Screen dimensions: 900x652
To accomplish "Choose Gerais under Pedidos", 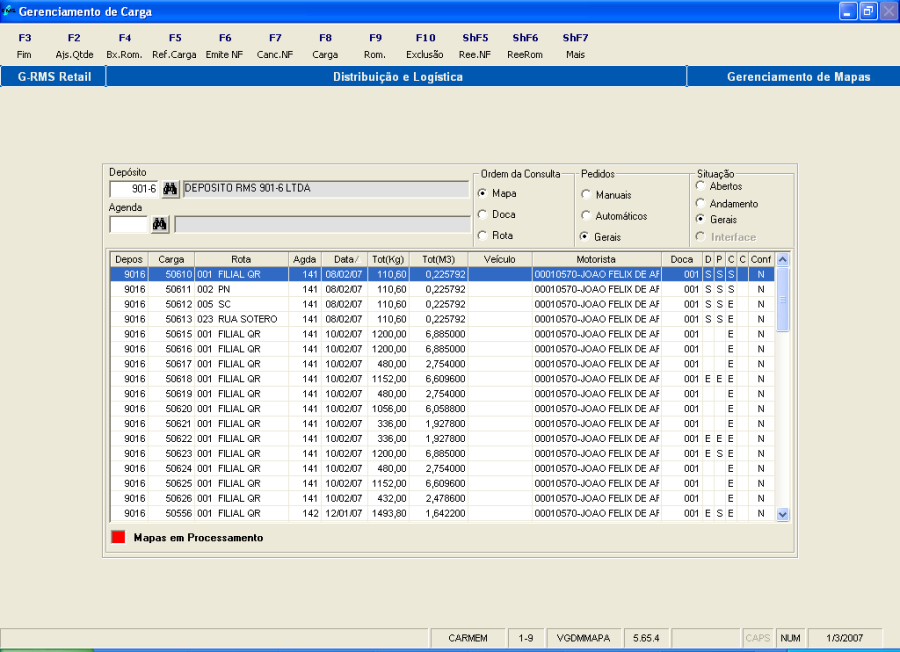I will click(584, 236).
